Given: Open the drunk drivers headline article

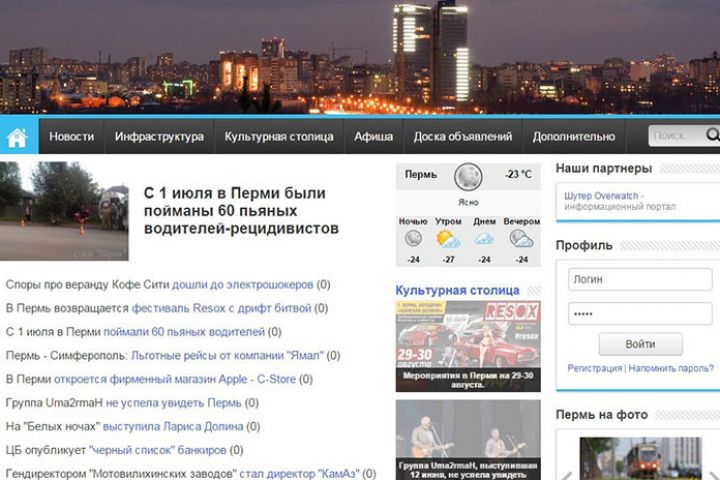Looking at the screenshot, I should (x=241, y=210).
